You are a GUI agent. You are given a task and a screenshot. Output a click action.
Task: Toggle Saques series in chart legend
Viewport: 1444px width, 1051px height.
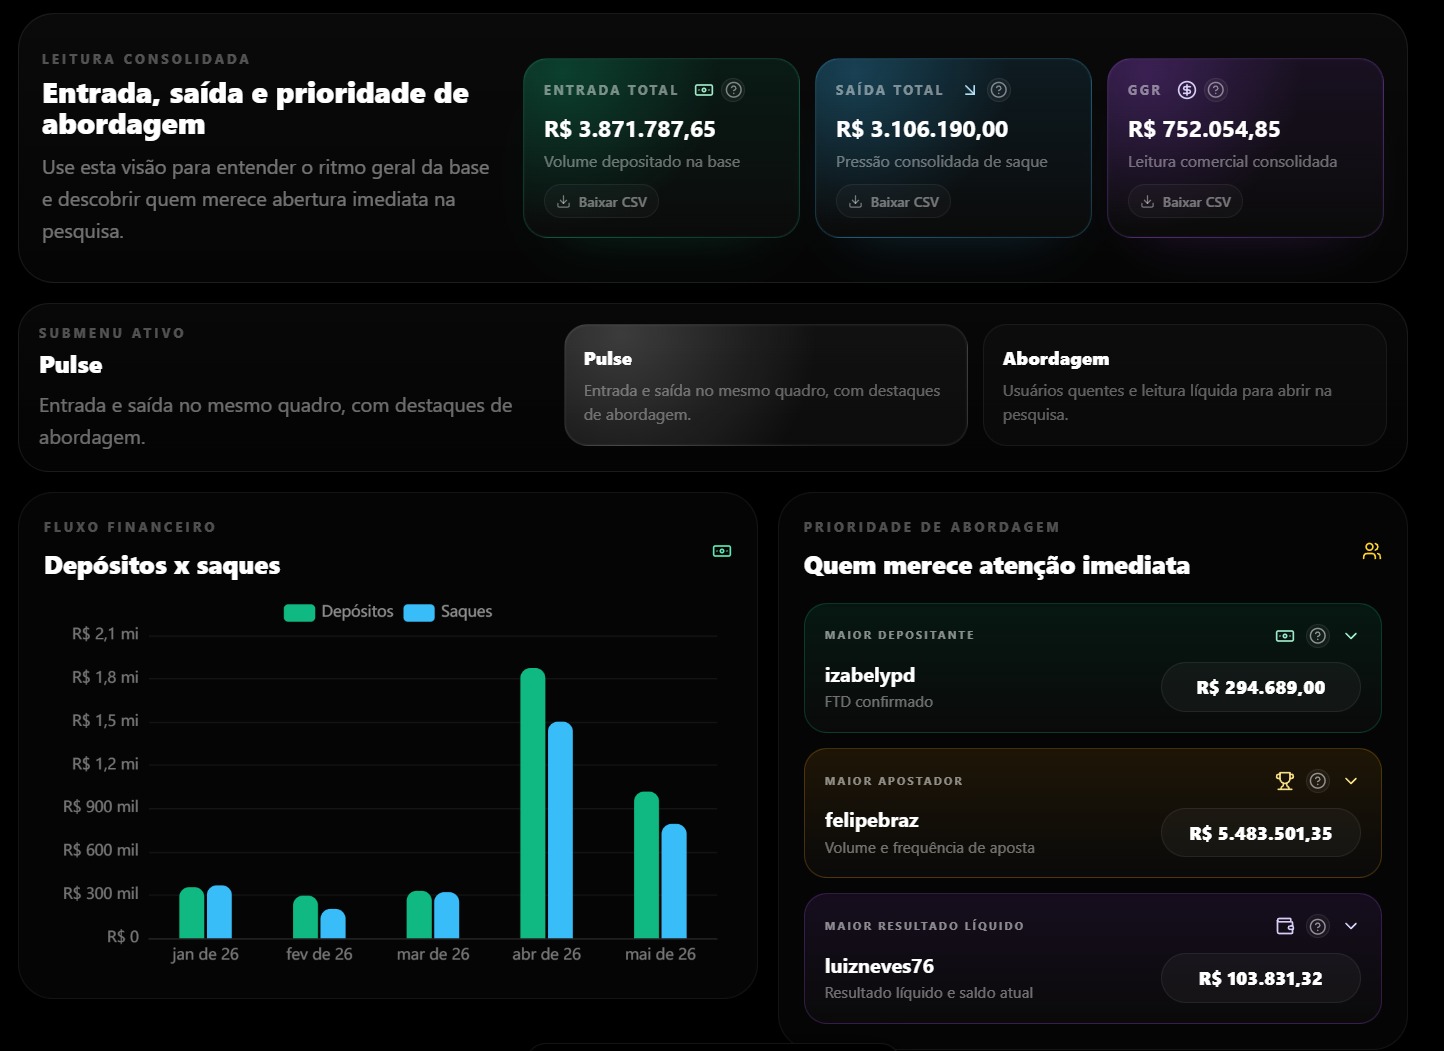coord(448,612)
